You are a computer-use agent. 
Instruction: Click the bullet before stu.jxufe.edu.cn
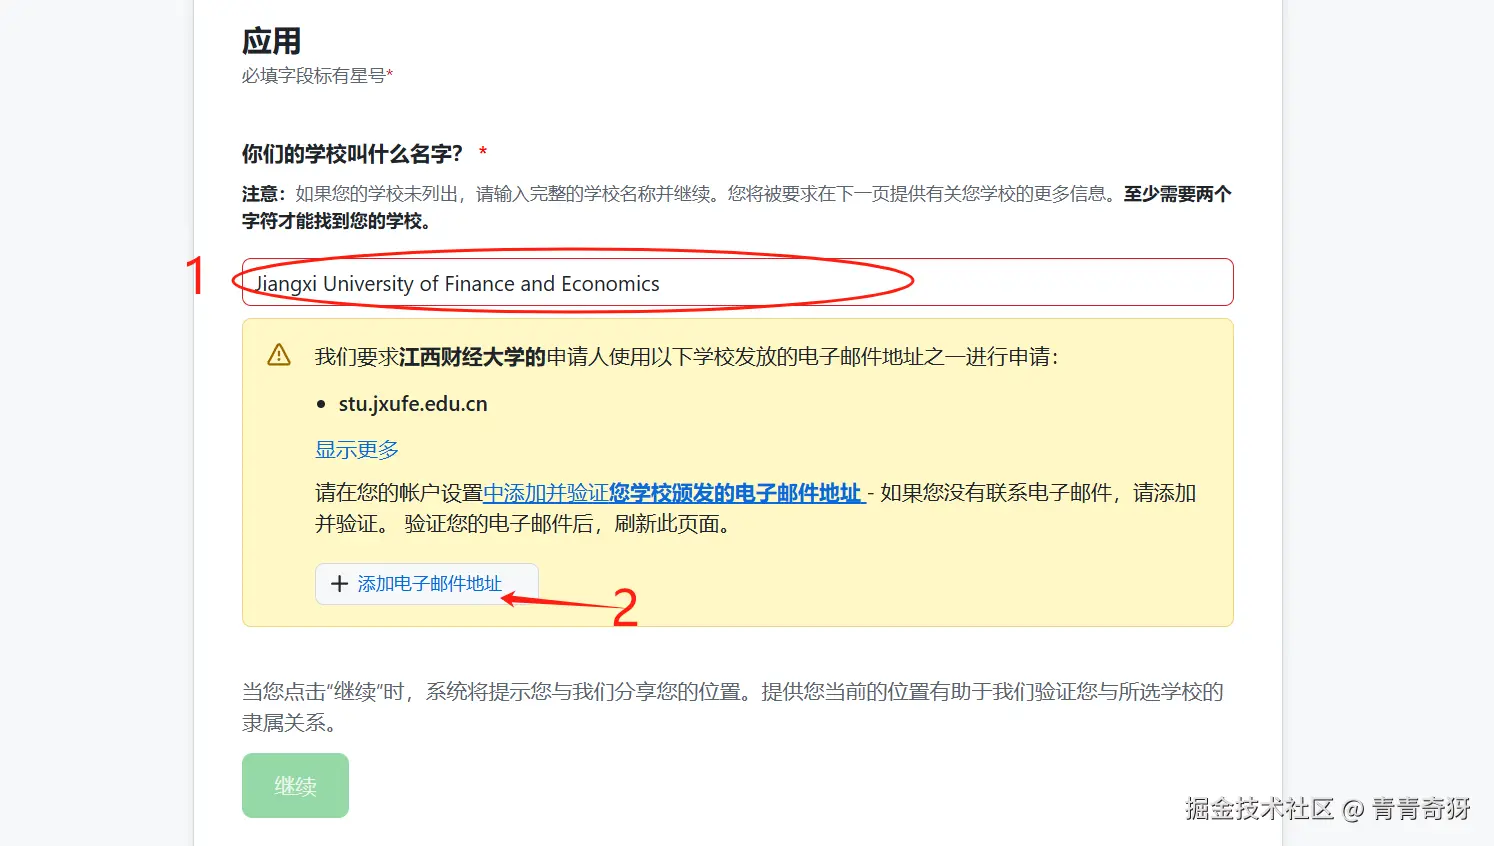click(321, 405)
